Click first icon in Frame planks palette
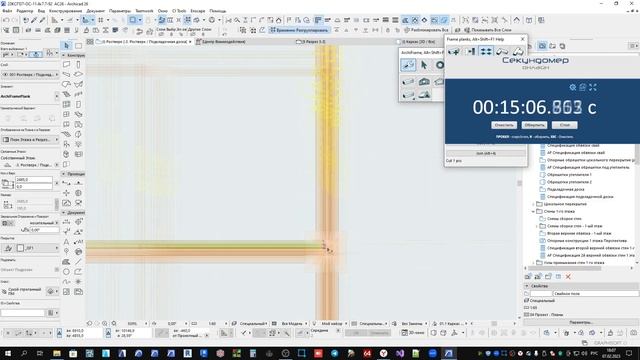The image size is (640, 360). point(454,51)
